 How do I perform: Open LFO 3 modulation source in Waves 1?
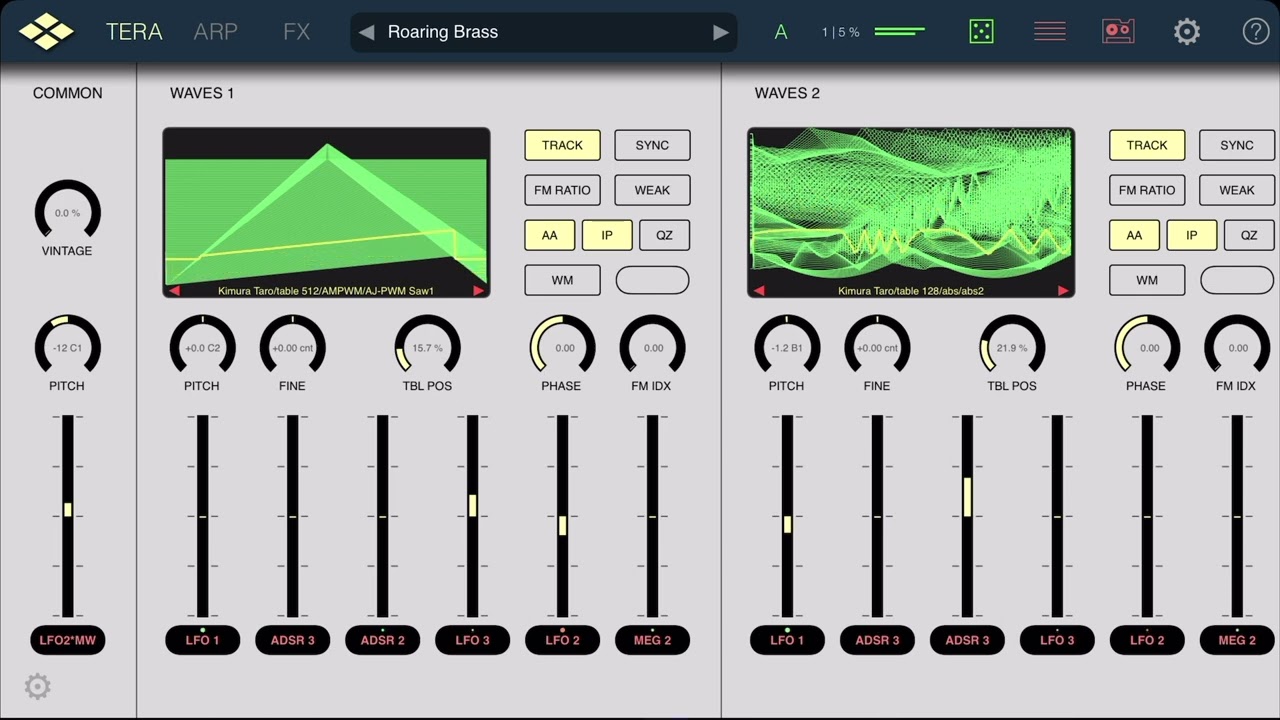point(472,640)
